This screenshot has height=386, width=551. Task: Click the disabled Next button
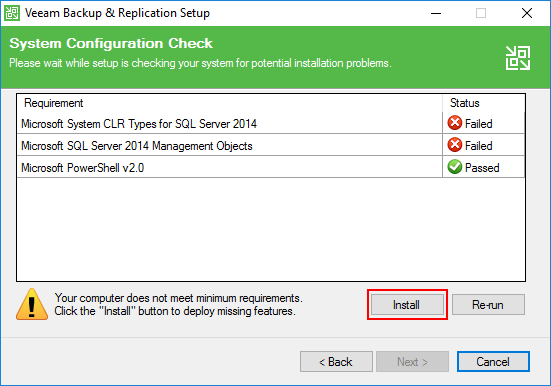(x=413, y=361)
